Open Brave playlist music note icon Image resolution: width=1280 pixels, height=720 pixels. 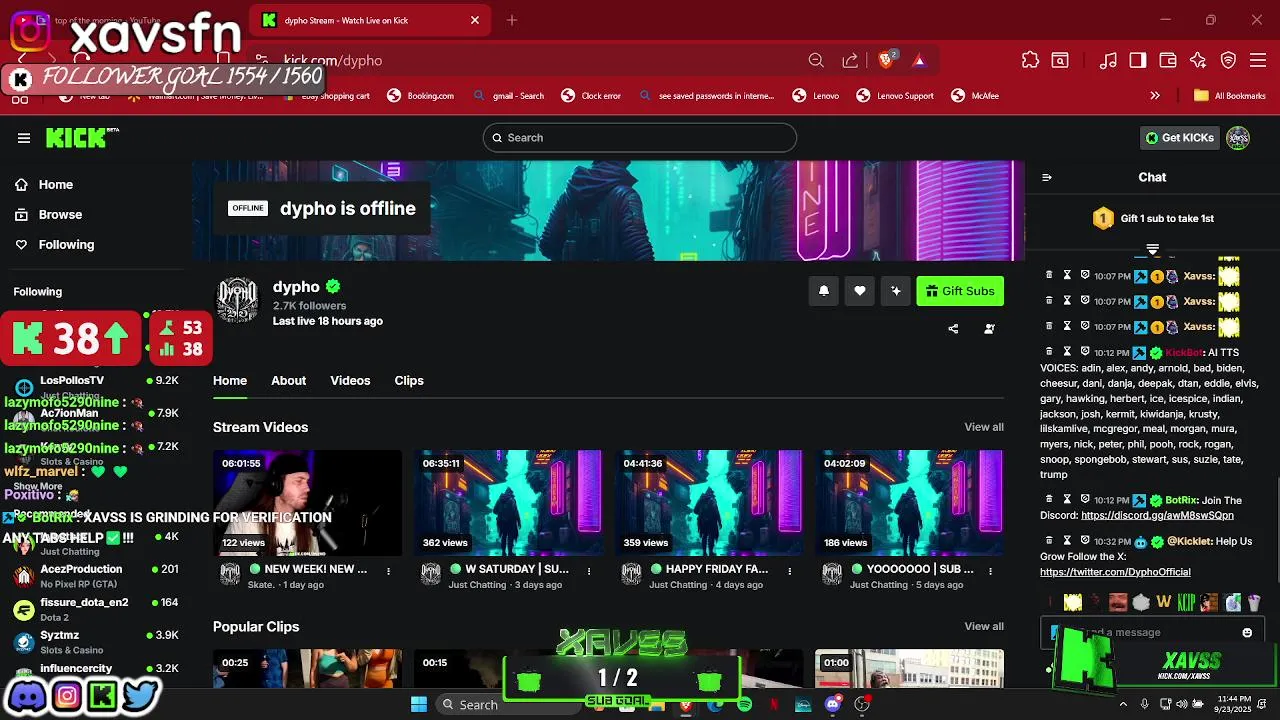pyautogui.click(x=1108, y=60)
